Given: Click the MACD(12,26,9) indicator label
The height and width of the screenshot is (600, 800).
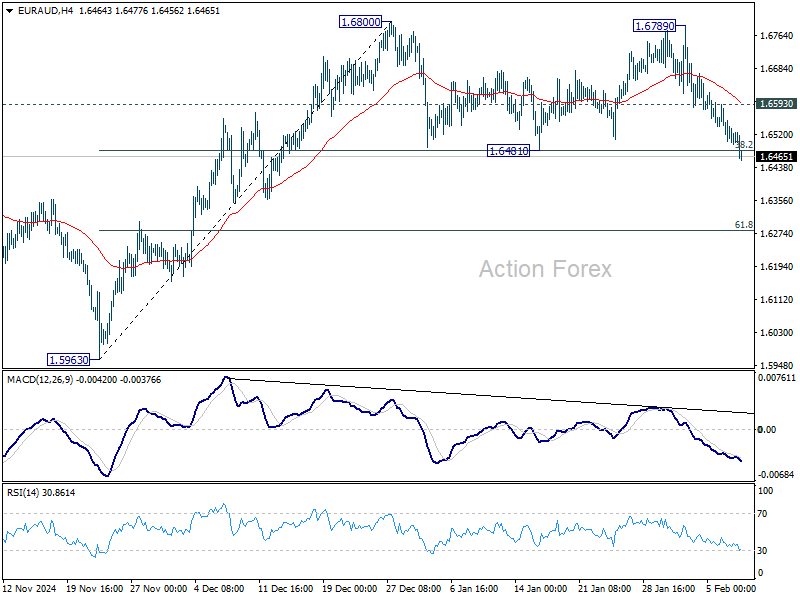Looking at the screenshot, I should [x=39, y=380].
